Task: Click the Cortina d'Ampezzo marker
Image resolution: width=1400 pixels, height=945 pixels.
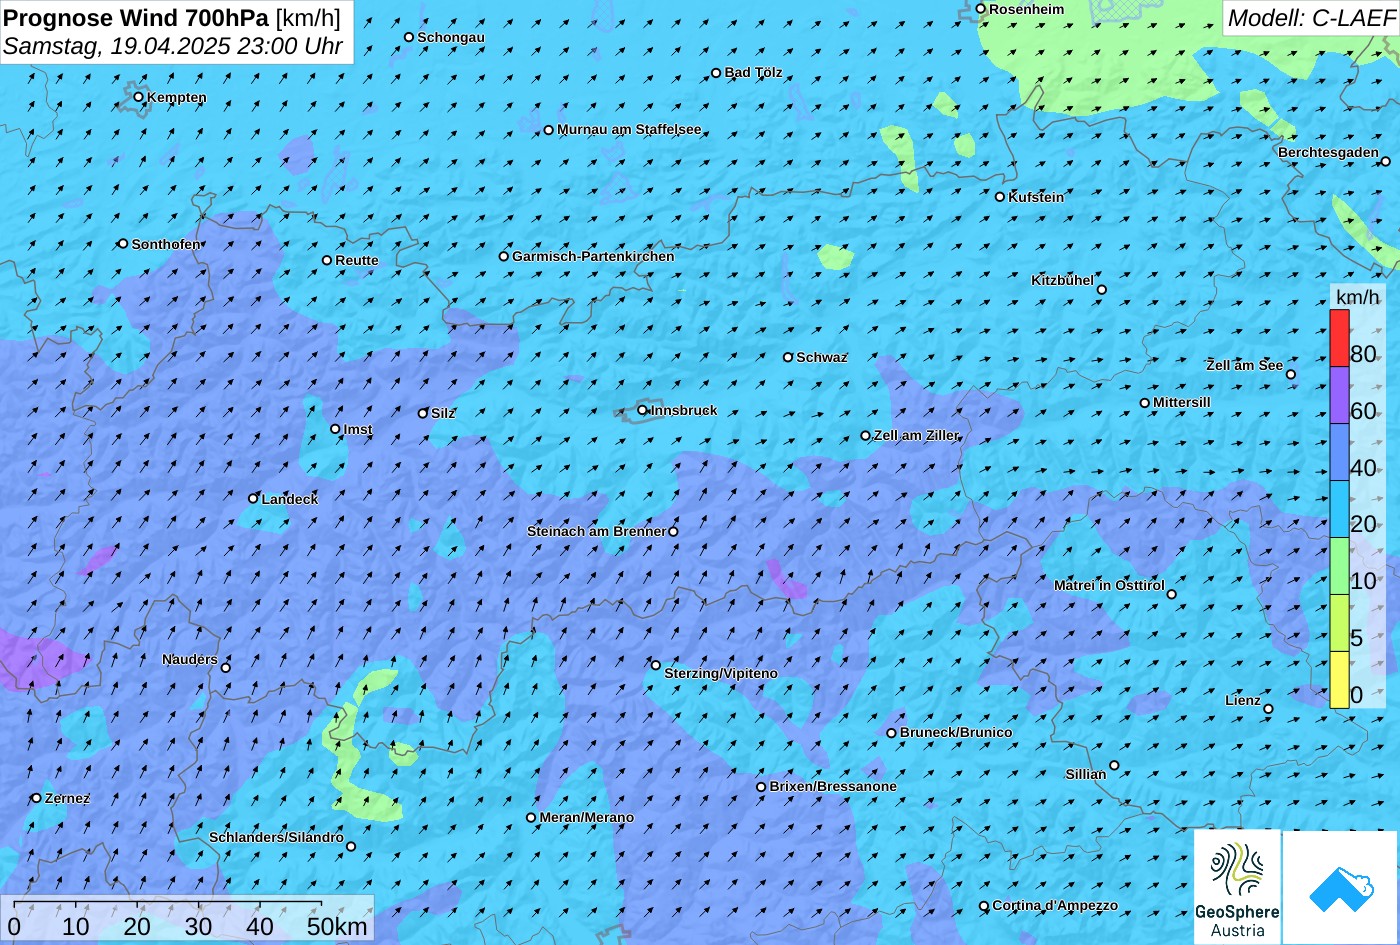Action: coord(983,906)
